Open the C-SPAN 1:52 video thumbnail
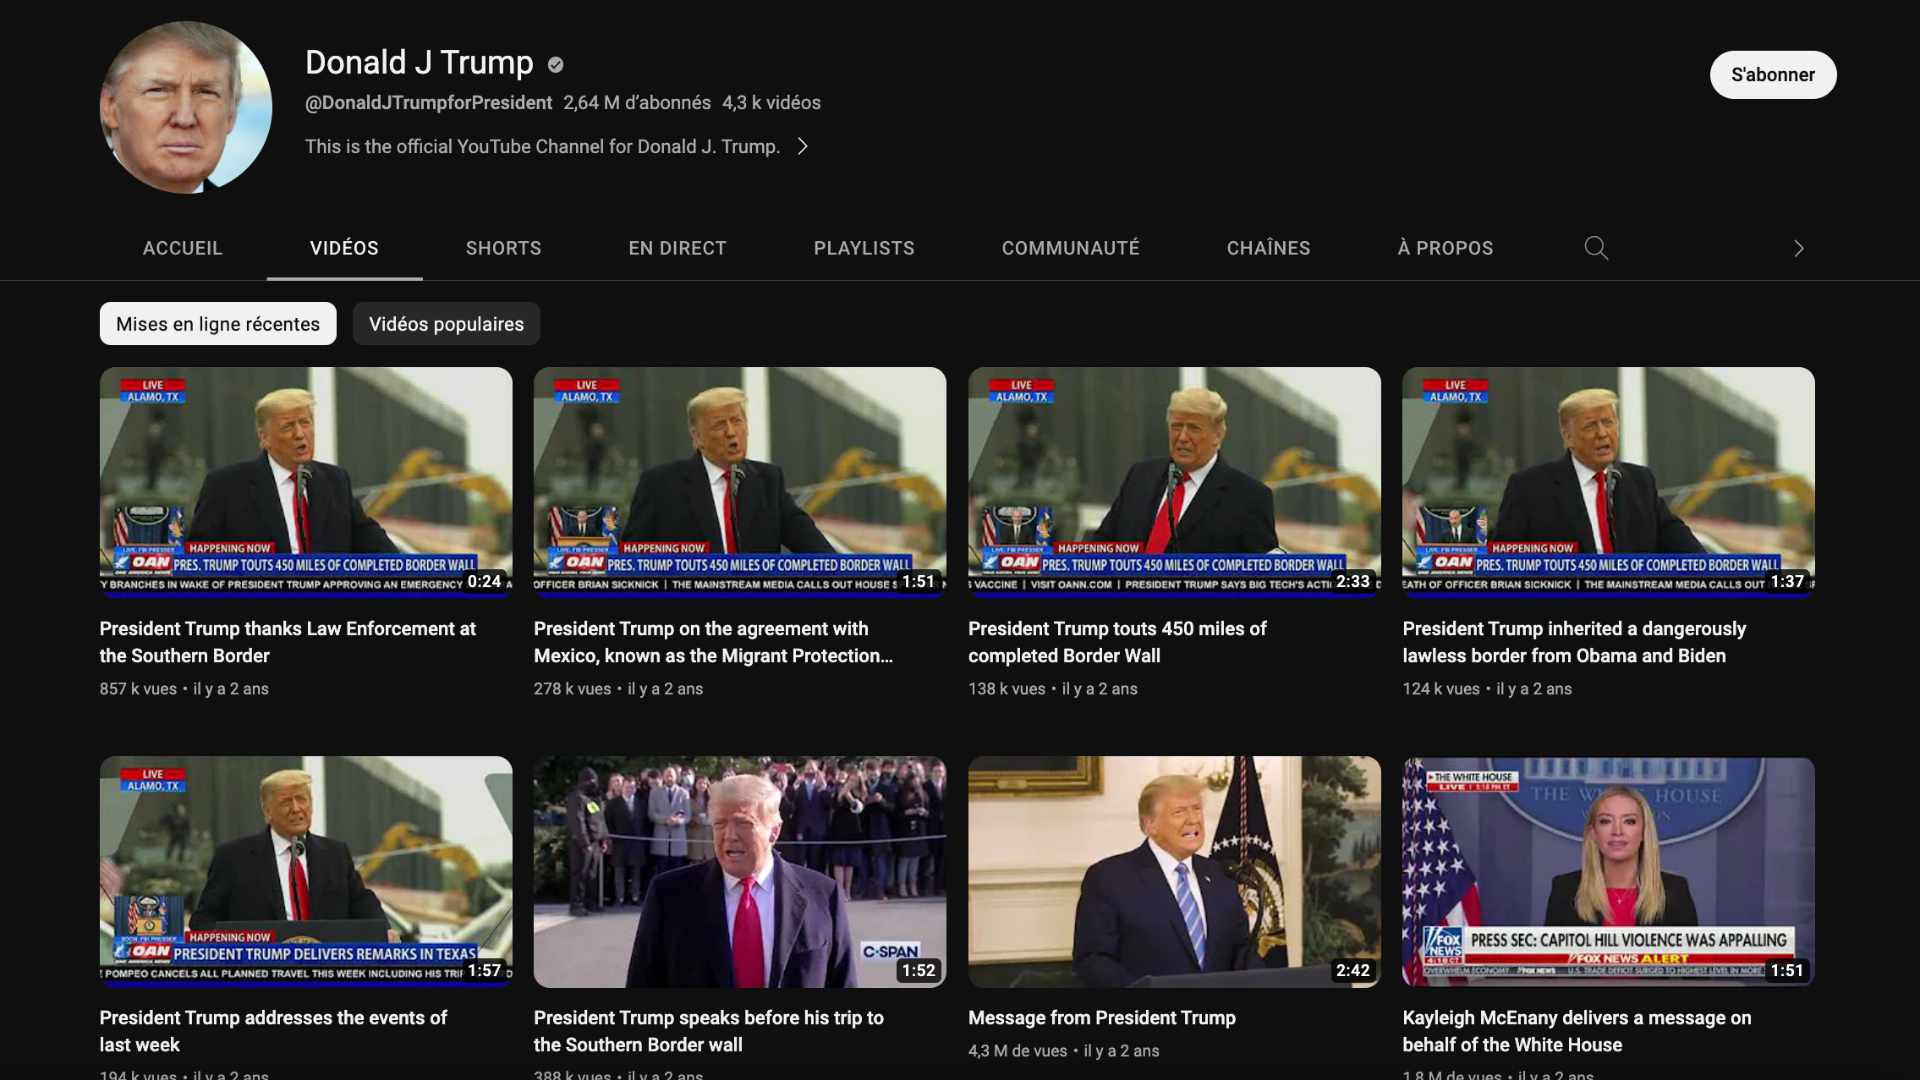Viewport: 1920px width, 1080px height. click(x=740, y=872)
